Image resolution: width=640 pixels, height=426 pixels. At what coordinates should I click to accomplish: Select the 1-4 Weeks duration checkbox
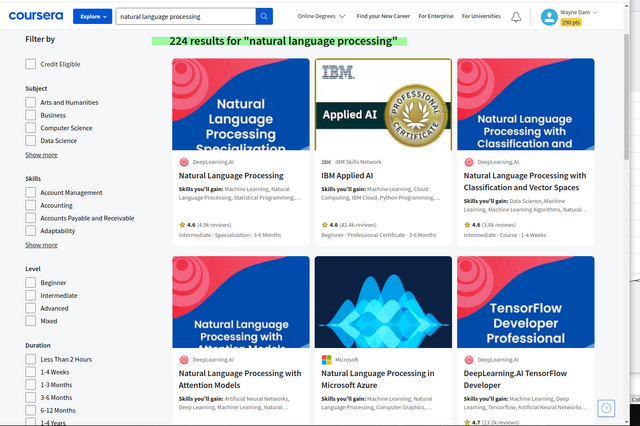click(31, 372)
